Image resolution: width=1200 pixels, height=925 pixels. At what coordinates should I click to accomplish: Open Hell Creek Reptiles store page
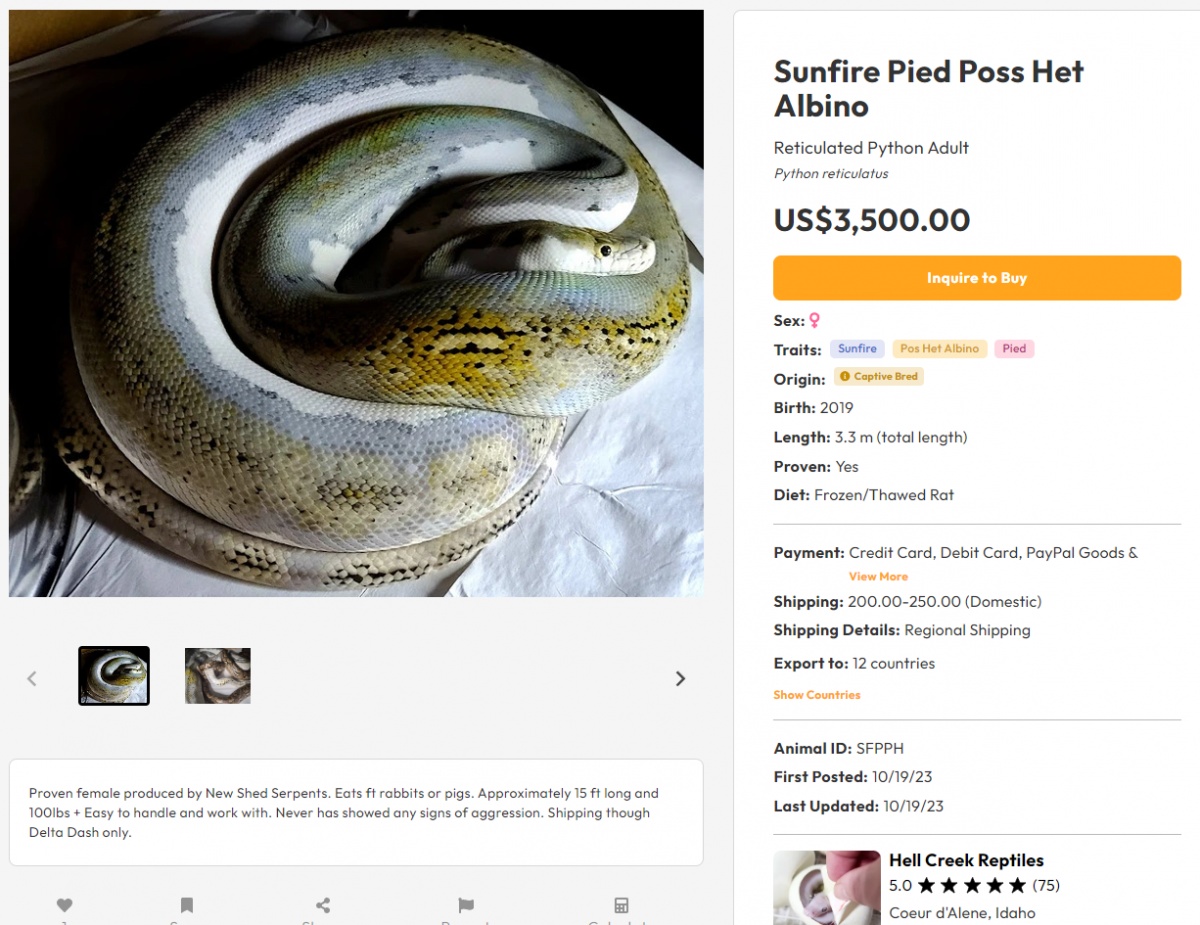[x=966, y=860]
